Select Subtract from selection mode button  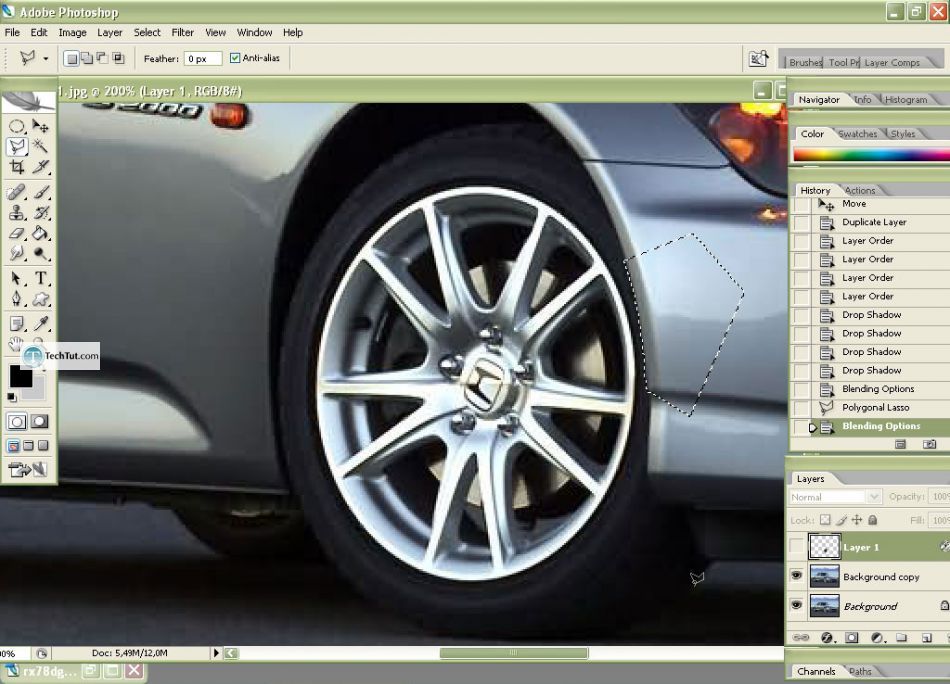pos(102,58)
